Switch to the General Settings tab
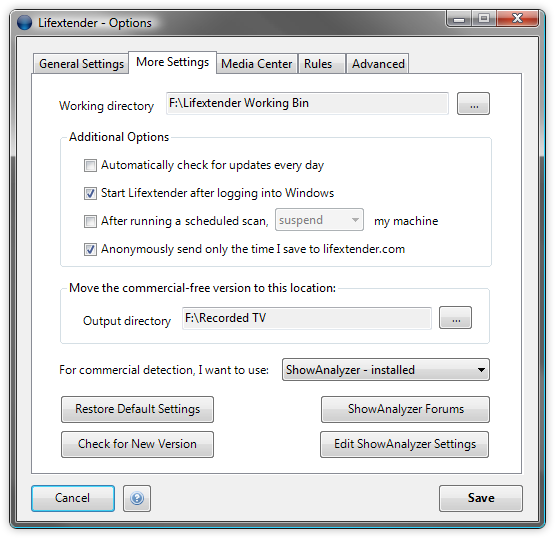 (x=81, y=64)
